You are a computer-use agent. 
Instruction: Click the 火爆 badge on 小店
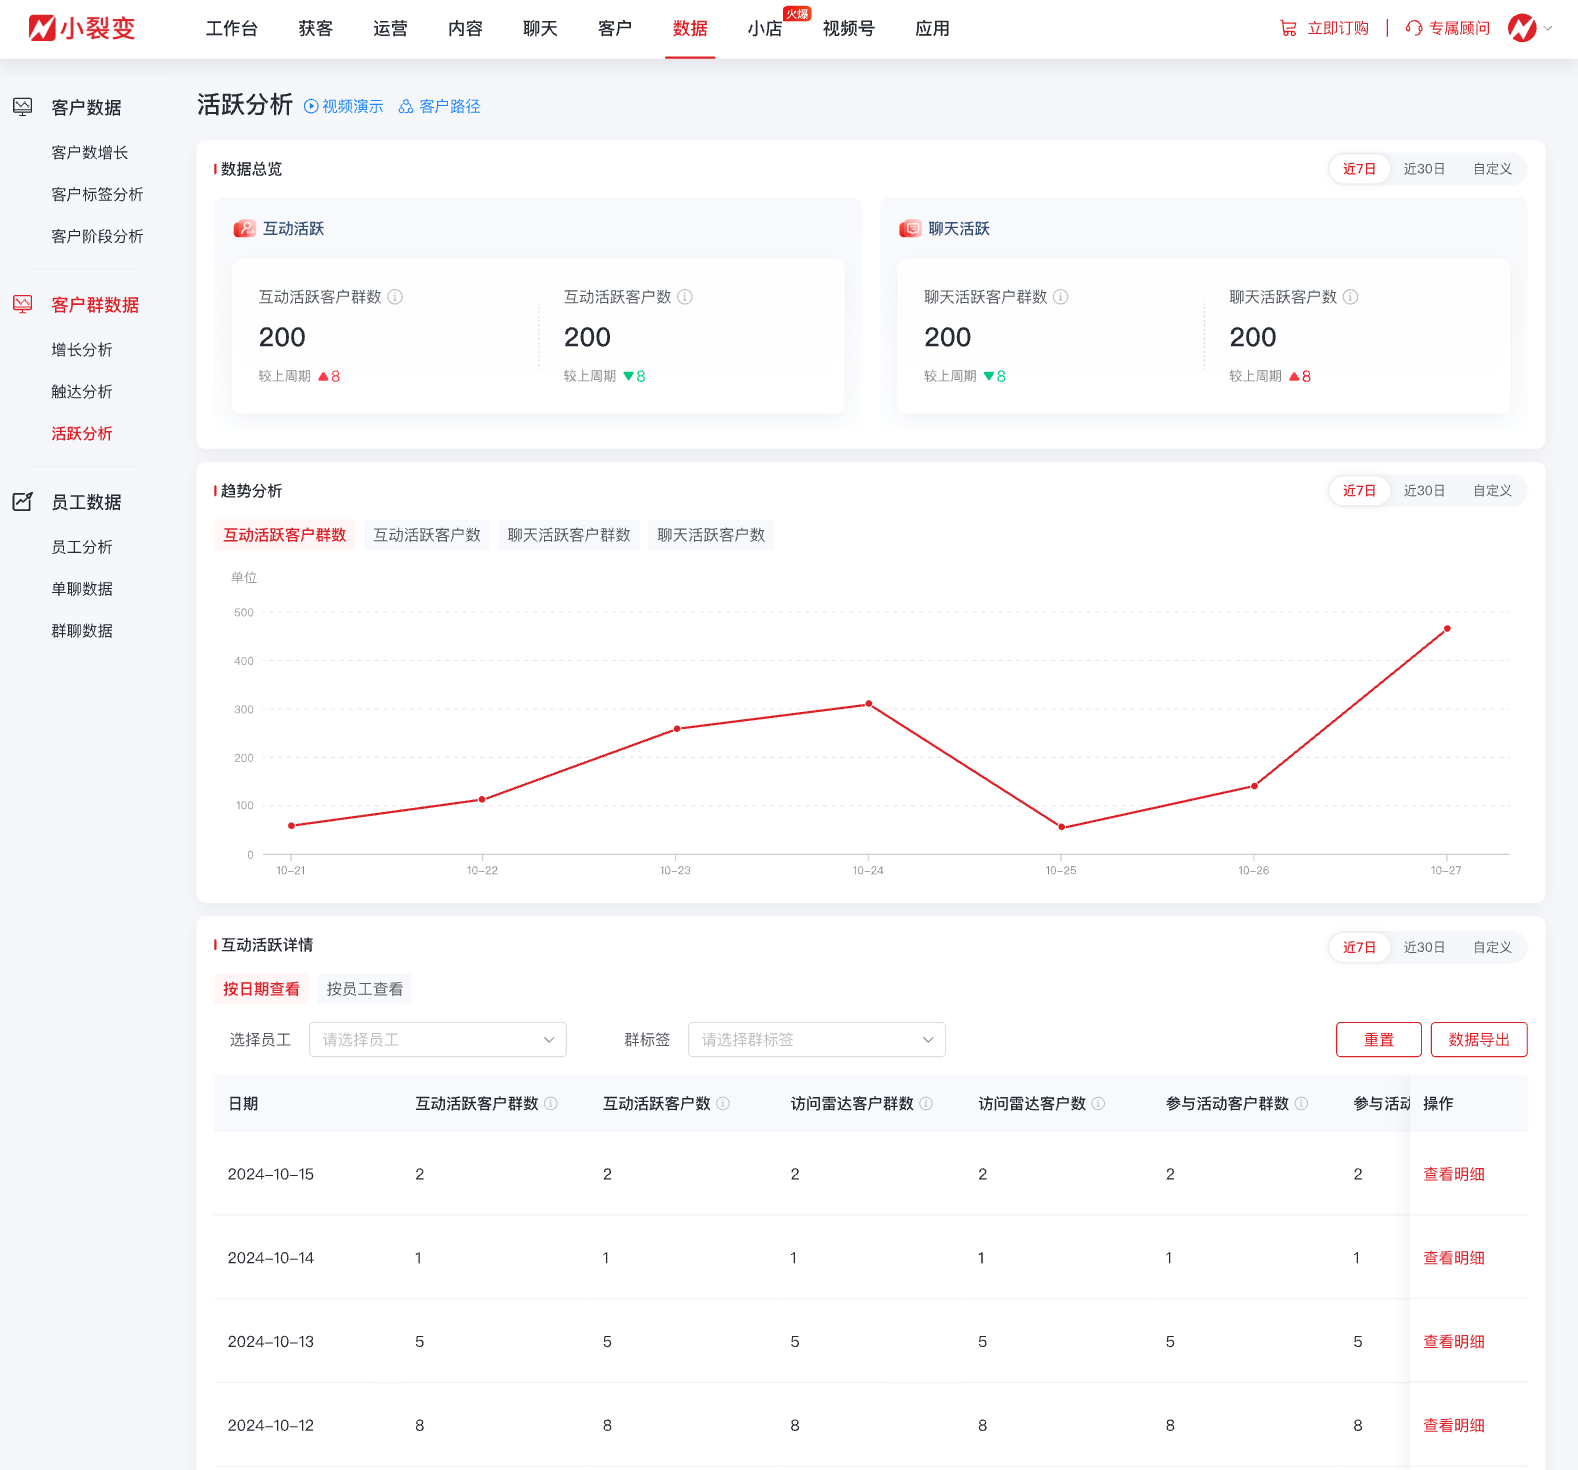797,14
